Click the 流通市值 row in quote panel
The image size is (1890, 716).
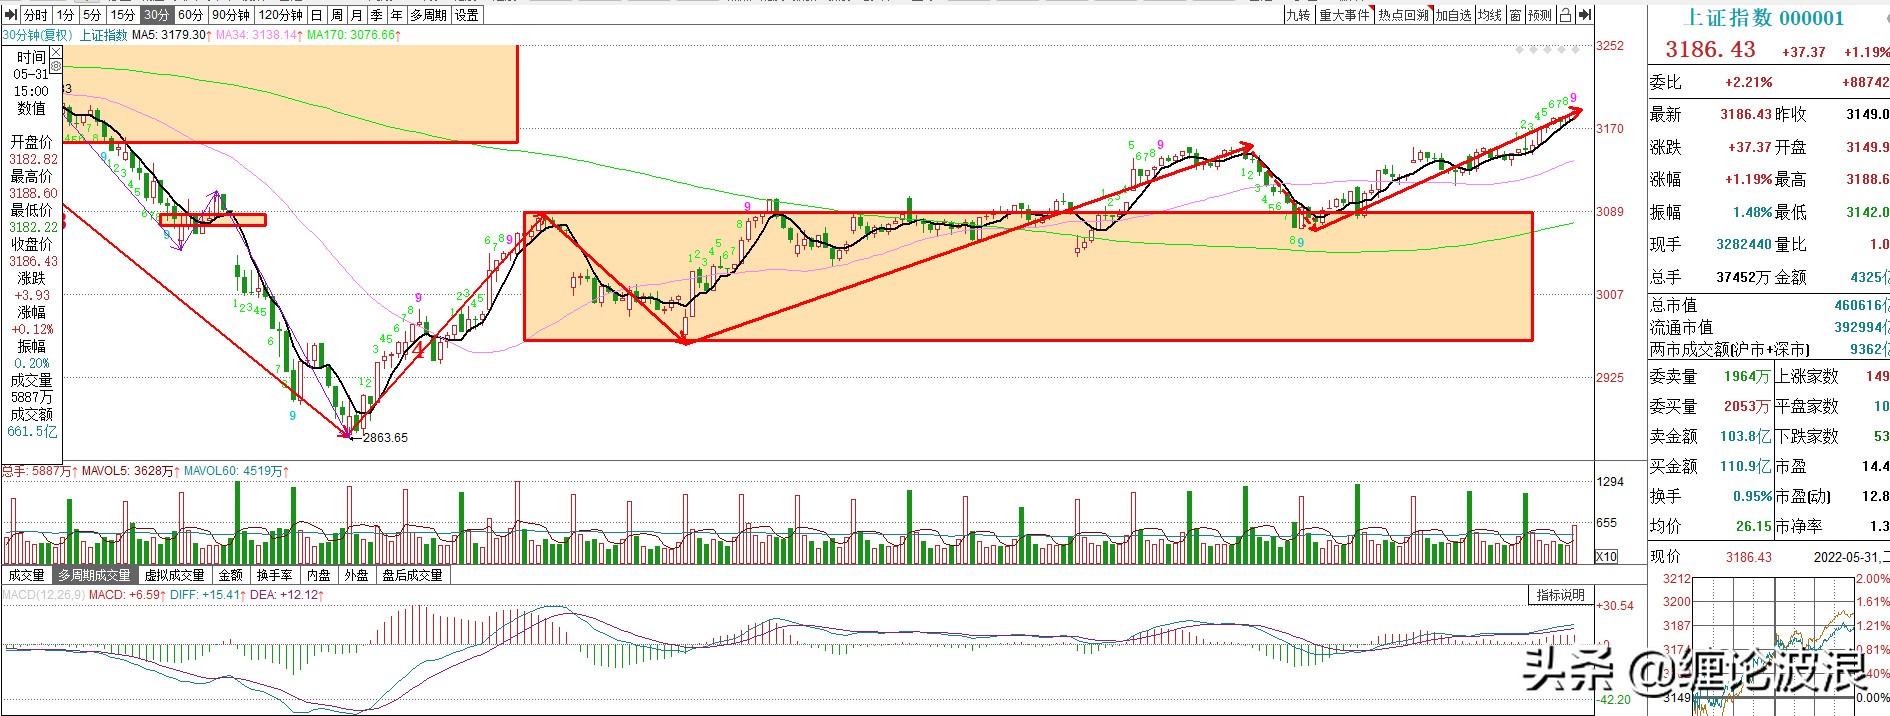click(1768, 327)
